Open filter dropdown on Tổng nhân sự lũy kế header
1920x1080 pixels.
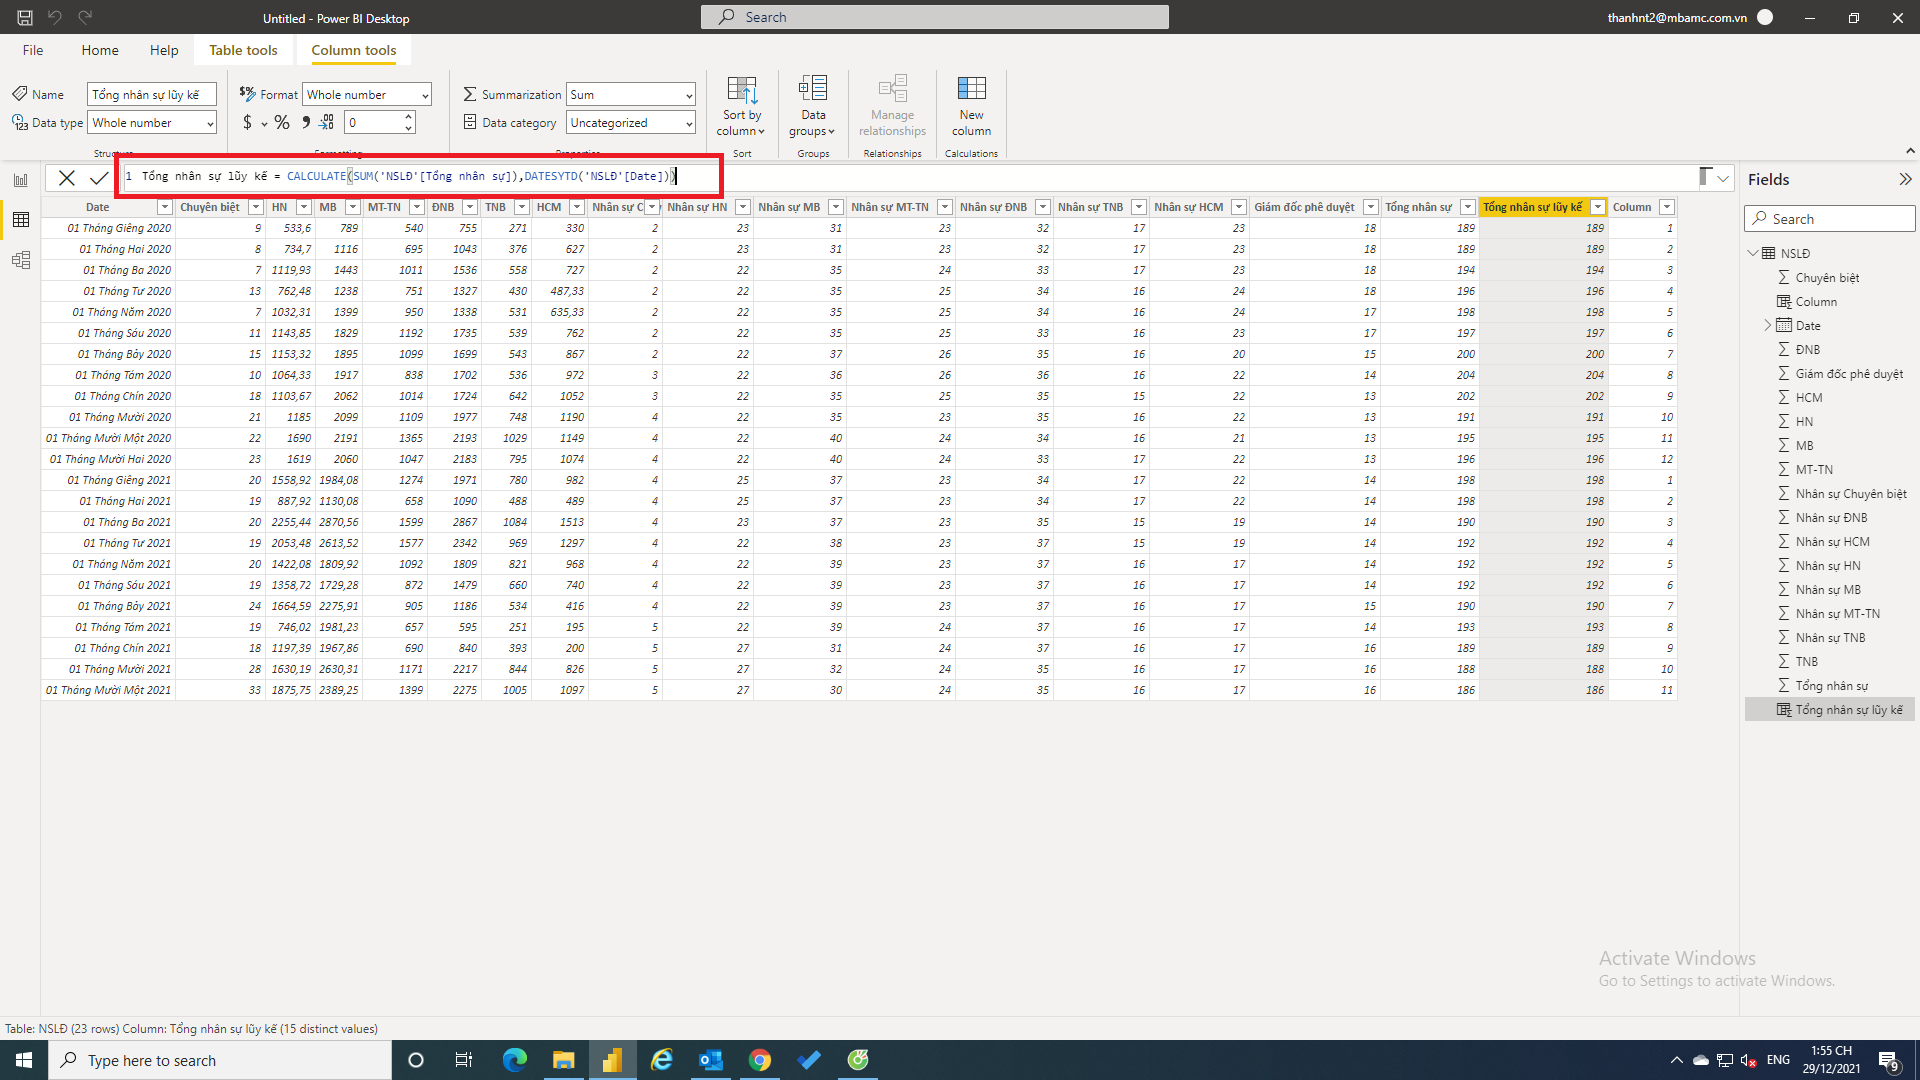(x=1597, y=207)
